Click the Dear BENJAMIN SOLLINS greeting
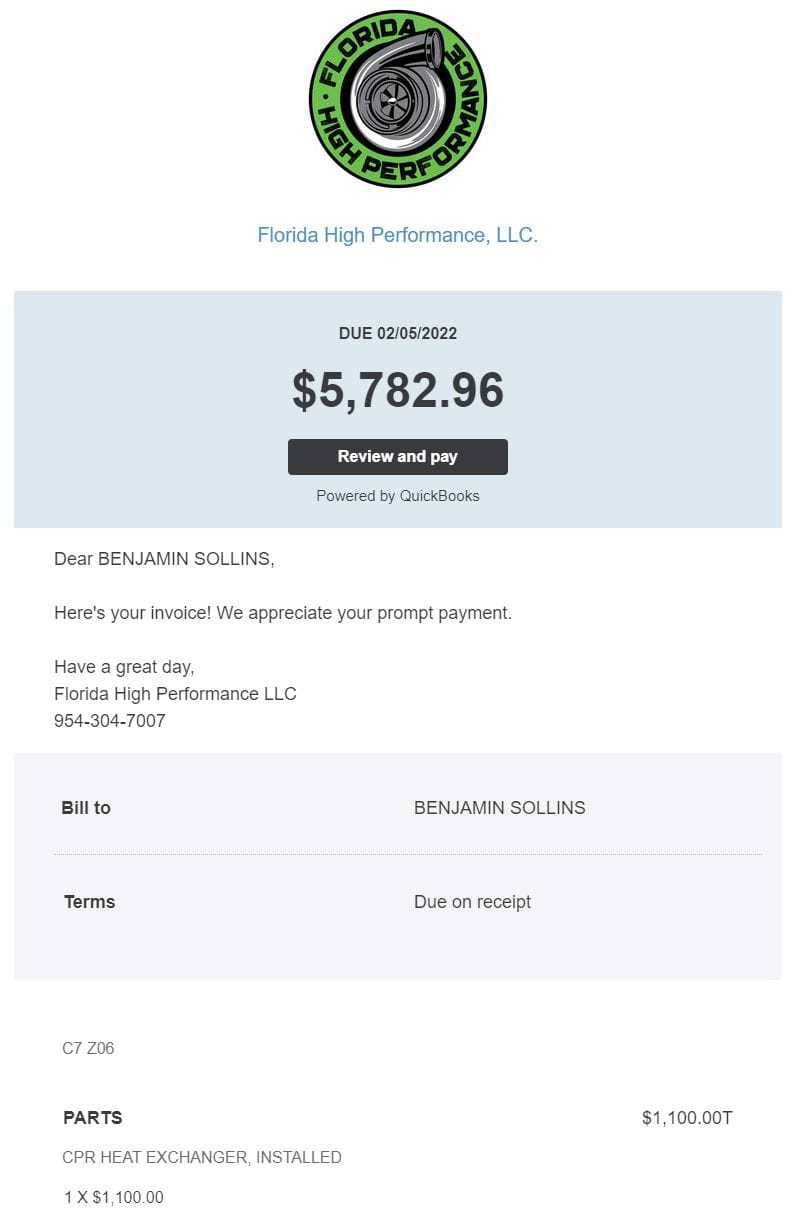This screenshot has height=1225, width=799. click(x=164, y=559)
